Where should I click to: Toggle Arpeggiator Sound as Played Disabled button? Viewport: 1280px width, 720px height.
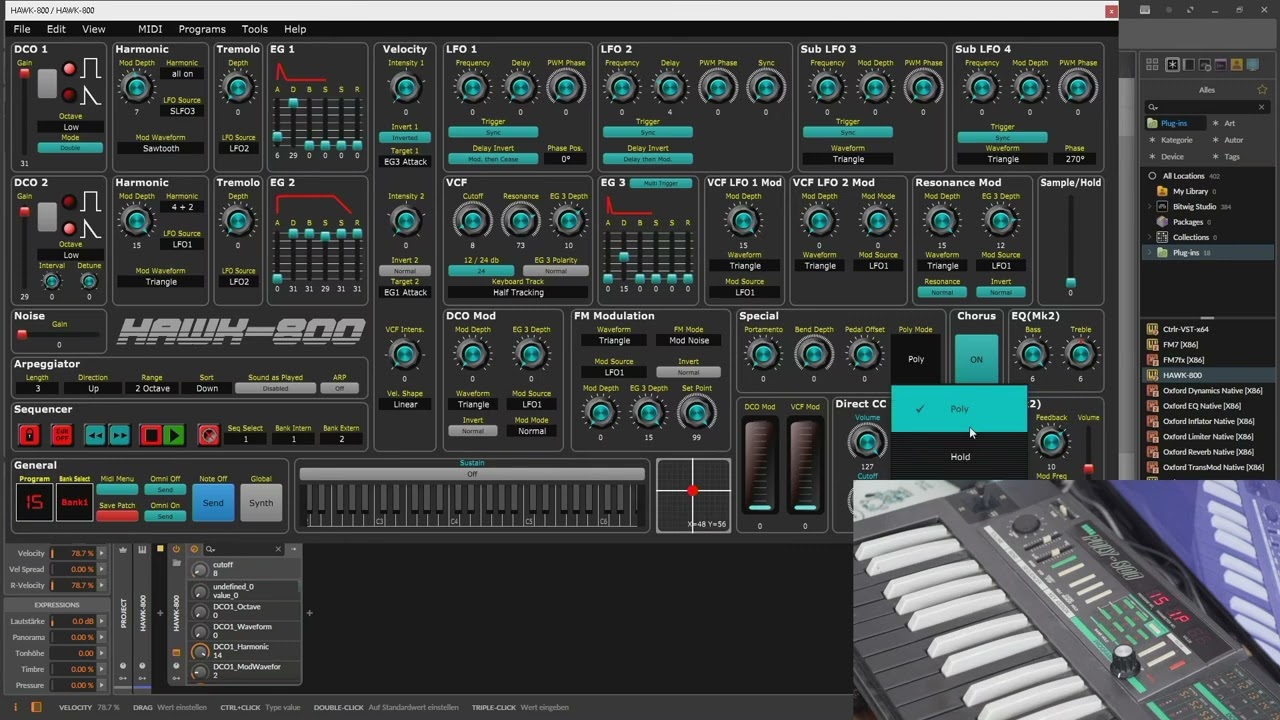tap(276, 388)
